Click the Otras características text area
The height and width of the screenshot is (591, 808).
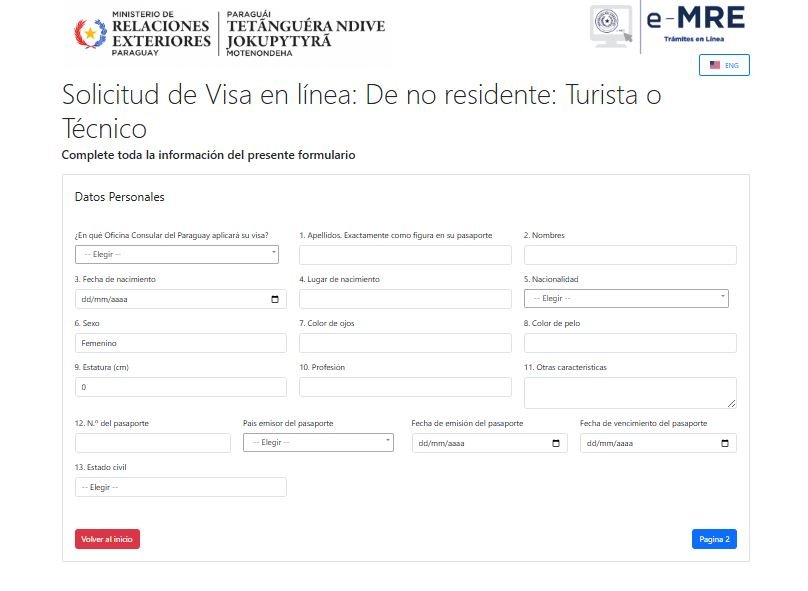[x=630, y=392]
